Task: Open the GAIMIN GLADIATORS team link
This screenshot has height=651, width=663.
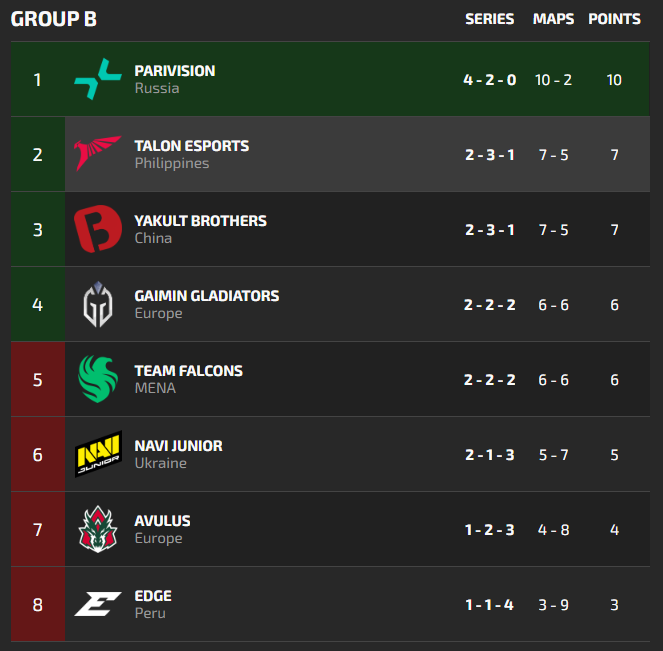Action: pos(207,296)
